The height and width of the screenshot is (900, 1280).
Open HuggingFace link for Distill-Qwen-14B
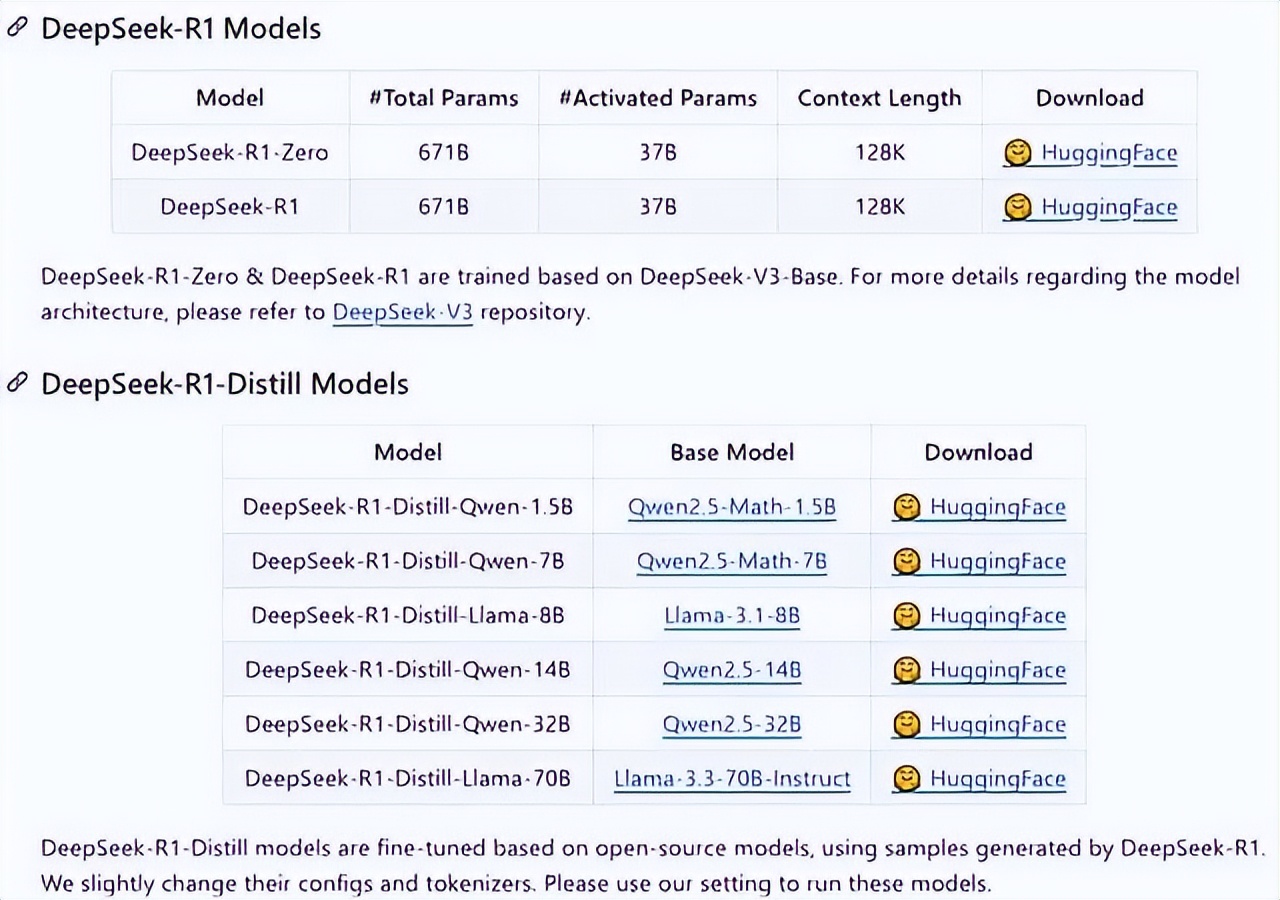point(997,669)
